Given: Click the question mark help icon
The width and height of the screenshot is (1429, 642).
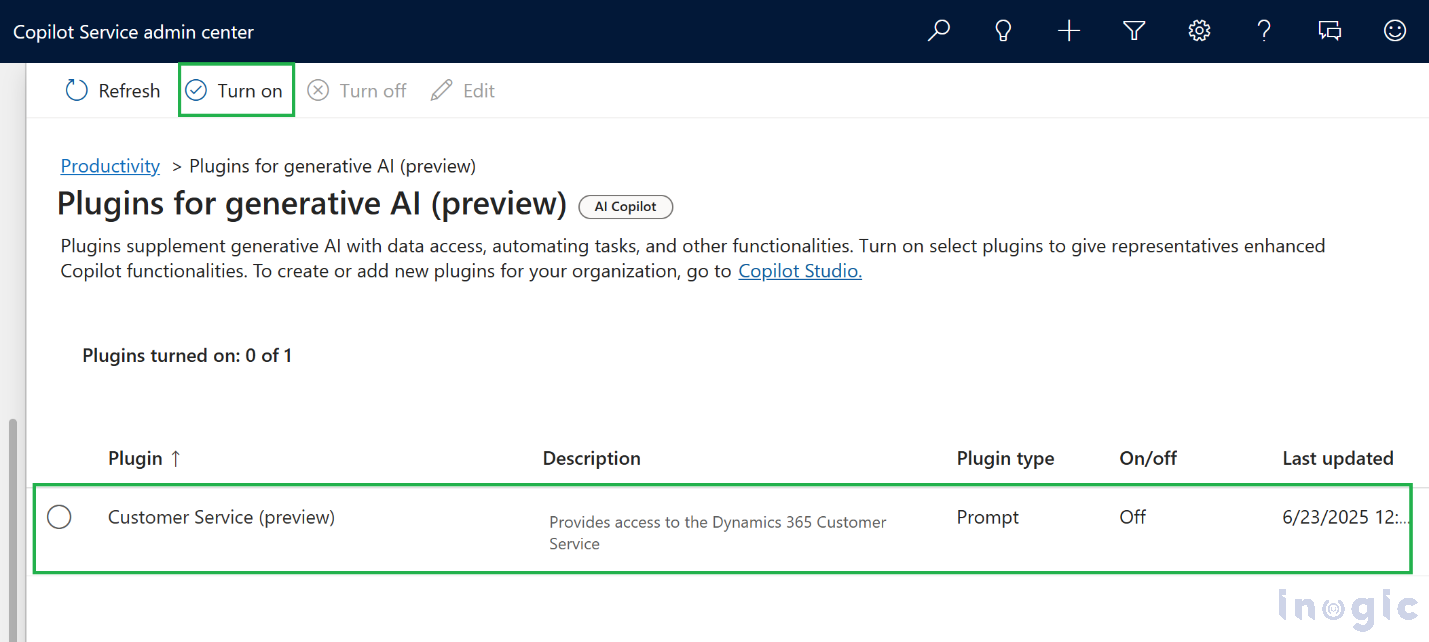Looking at the screenshot, I should (1264, 31).
